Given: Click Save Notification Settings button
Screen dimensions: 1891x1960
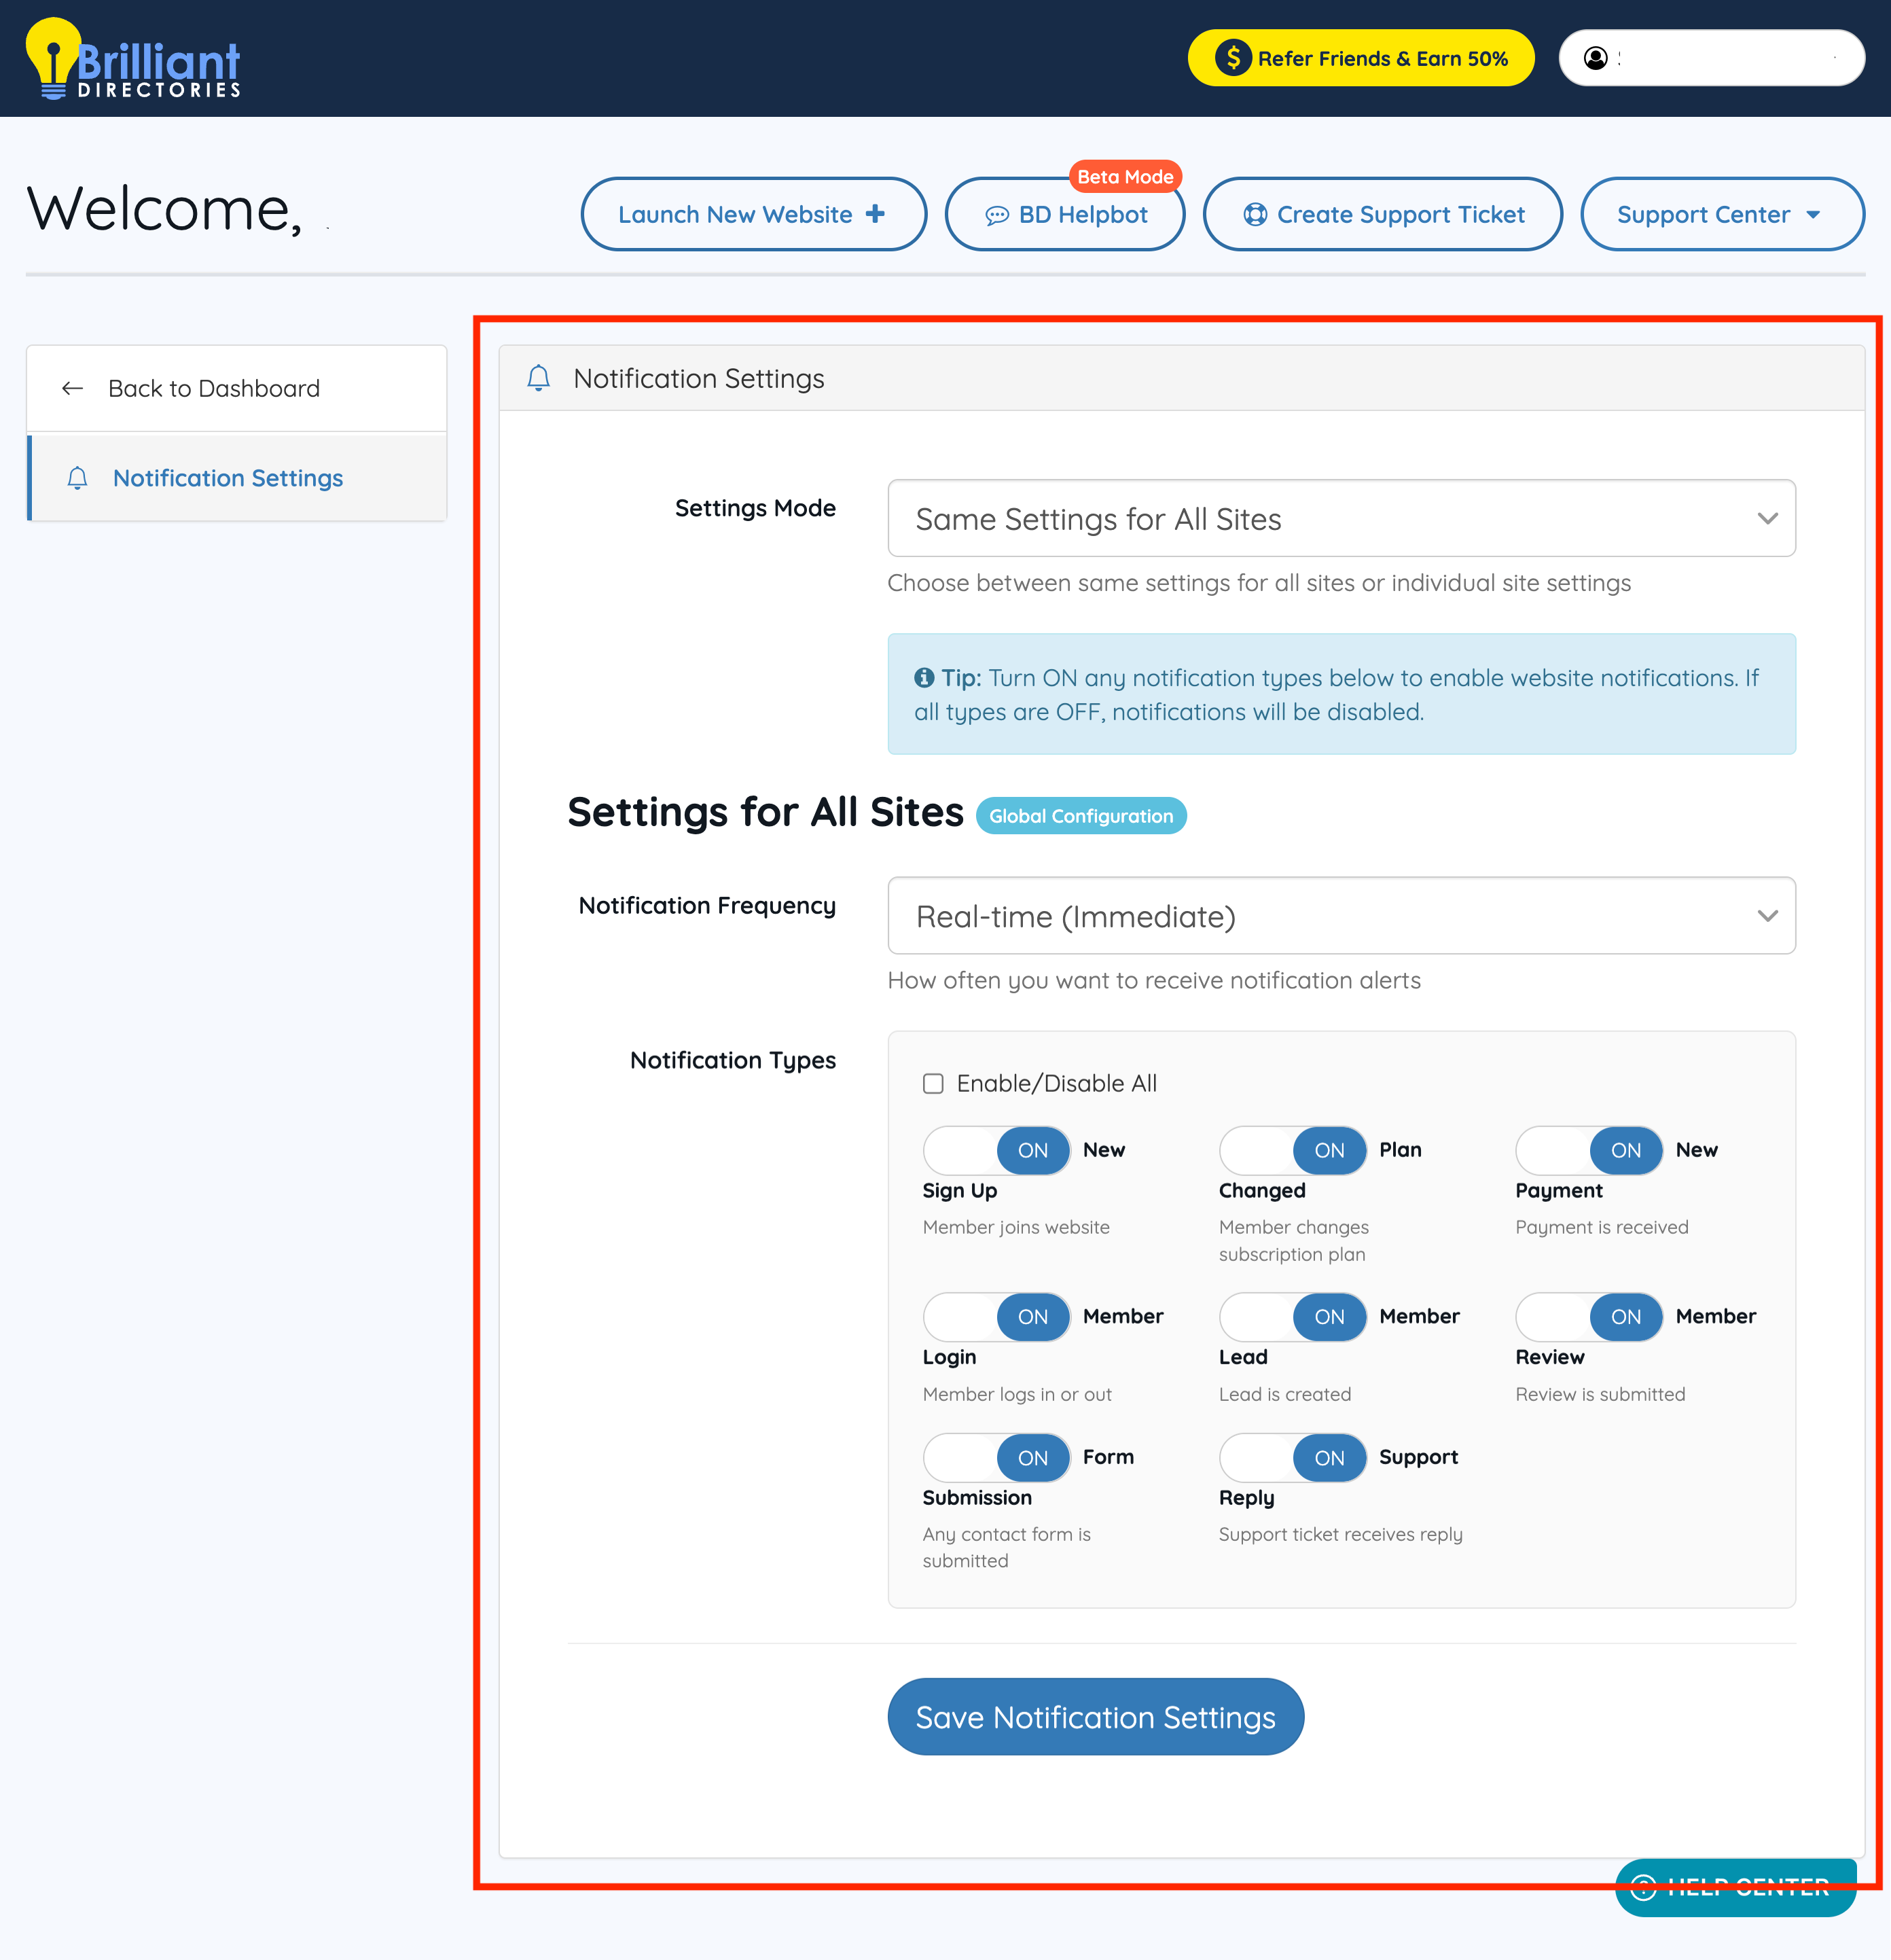Looking at the screenshot, I should click(x=1095, y=1716).
